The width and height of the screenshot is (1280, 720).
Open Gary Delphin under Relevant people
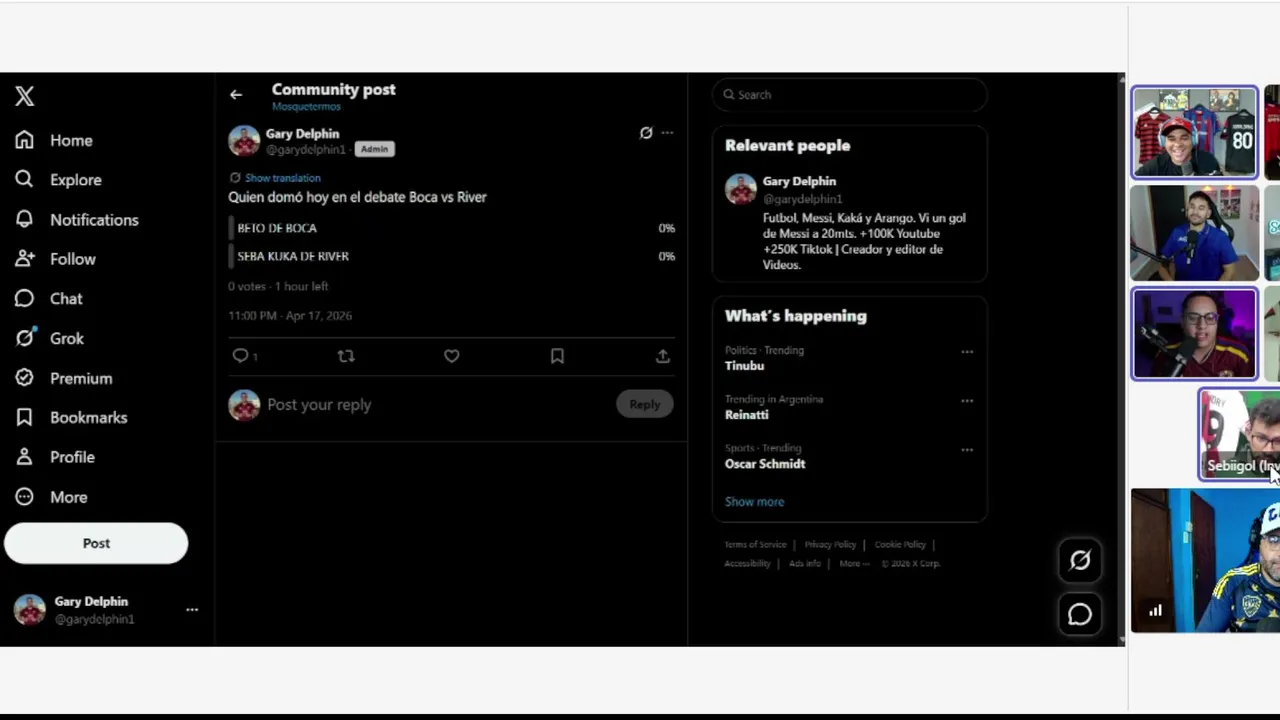pos(799,181)
